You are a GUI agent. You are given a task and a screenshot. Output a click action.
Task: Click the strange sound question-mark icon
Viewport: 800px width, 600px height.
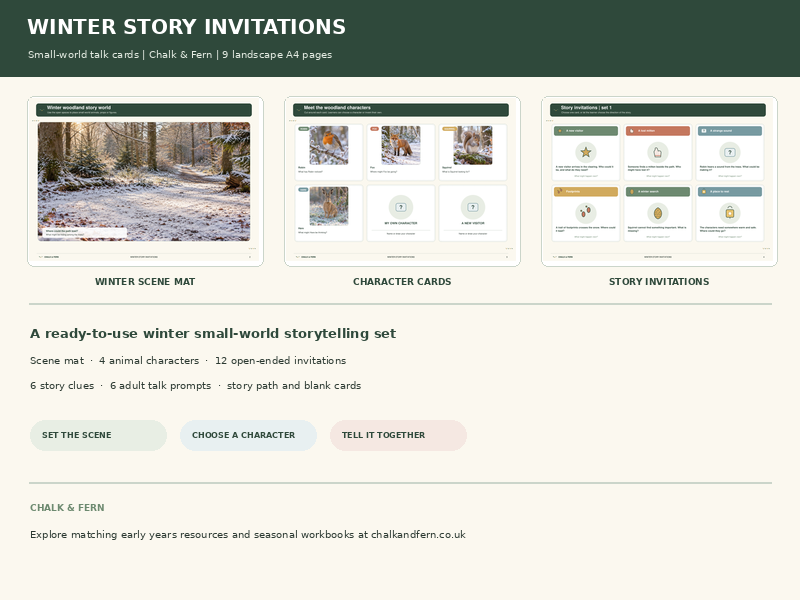(x=730, y=152)
